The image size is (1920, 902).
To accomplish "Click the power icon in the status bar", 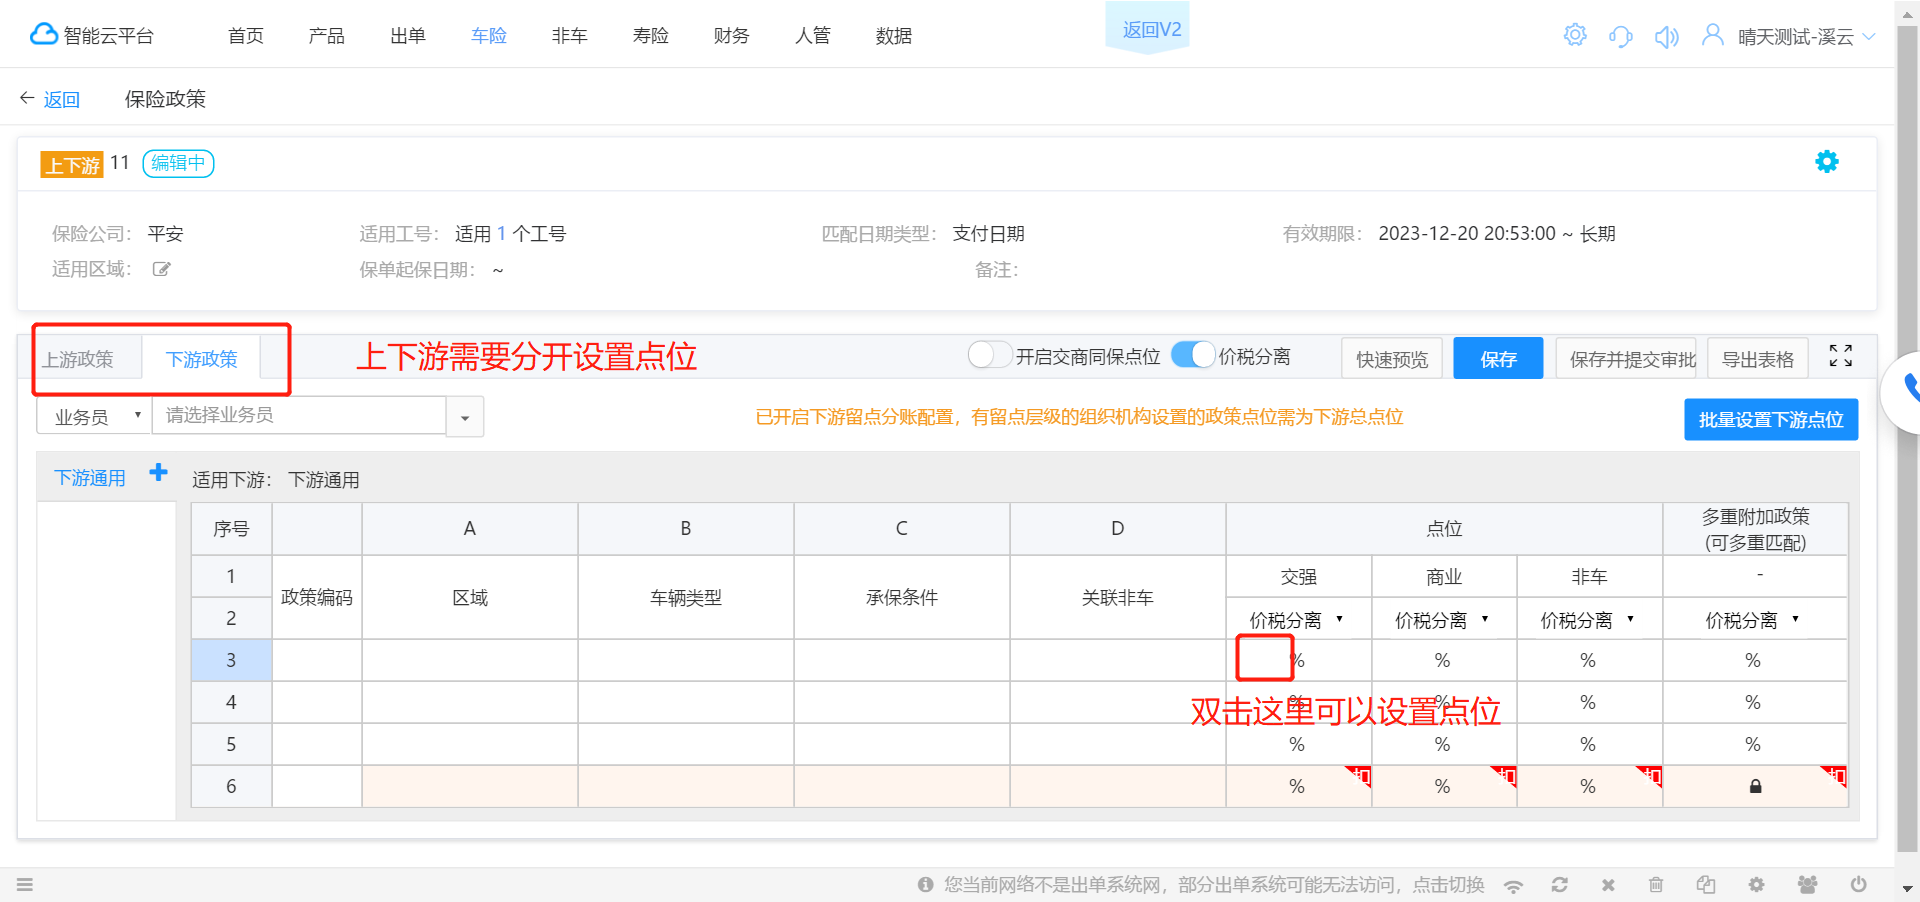I will (1858, 884).
